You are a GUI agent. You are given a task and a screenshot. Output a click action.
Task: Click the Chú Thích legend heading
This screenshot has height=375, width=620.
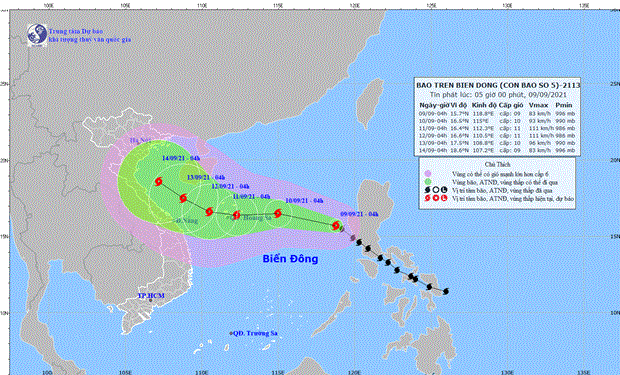pos(497,164)
